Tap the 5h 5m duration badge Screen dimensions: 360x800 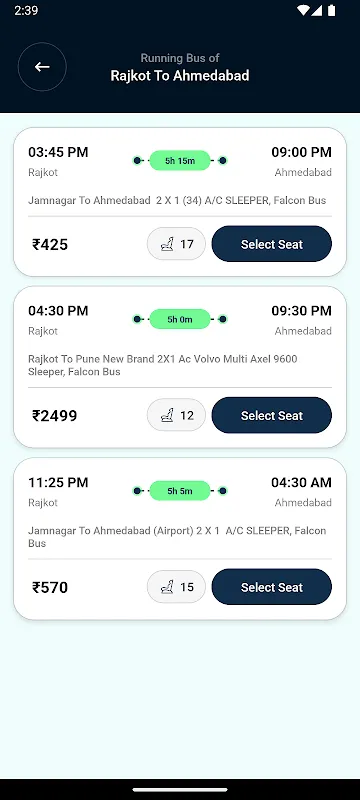[180, 491]
